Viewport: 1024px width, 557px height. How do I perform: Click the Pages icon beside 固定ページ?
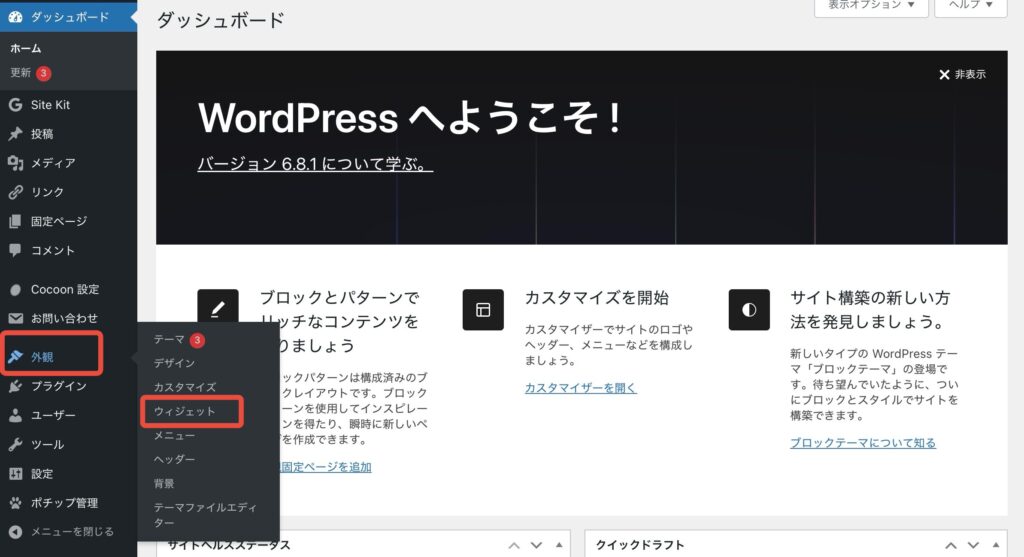click(x=15, y=221)
